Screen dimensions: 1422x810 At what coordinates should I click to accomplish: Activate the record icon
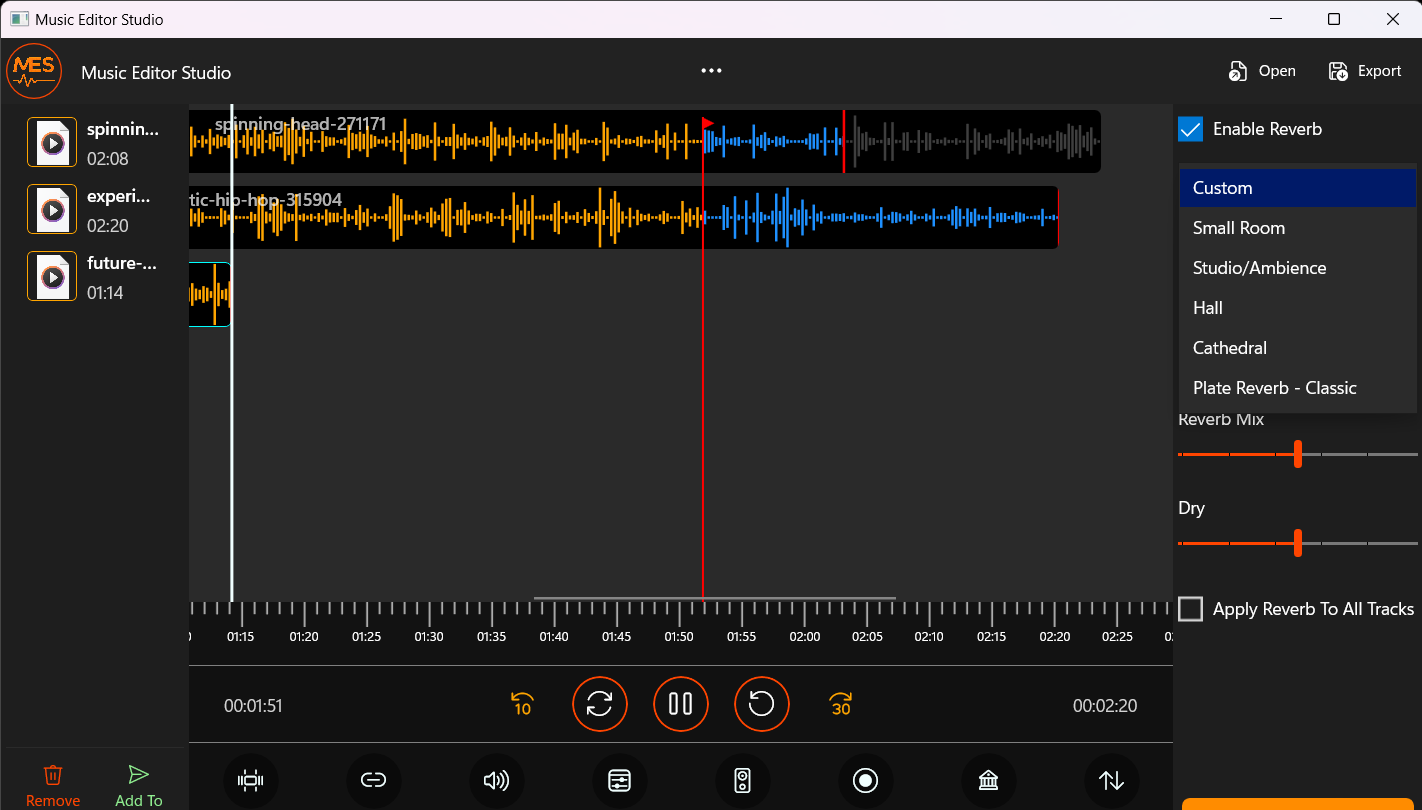865,781
